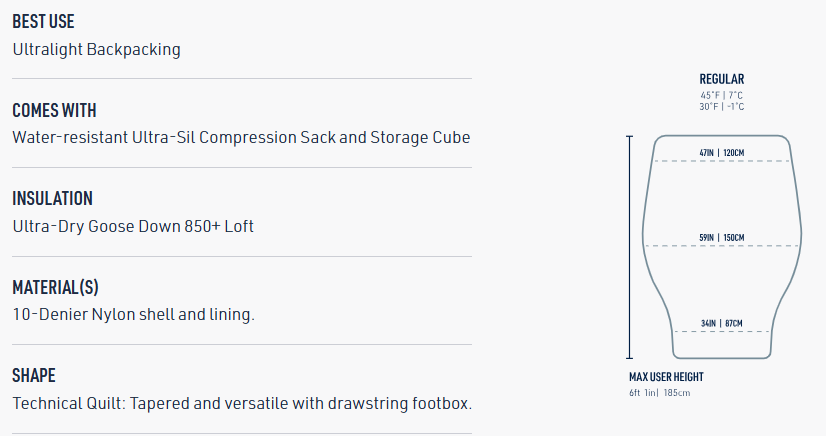Click the Ultra-Sil Compression Sack description
This screenshot has height=436, width=826.
(x=241, y=137)
